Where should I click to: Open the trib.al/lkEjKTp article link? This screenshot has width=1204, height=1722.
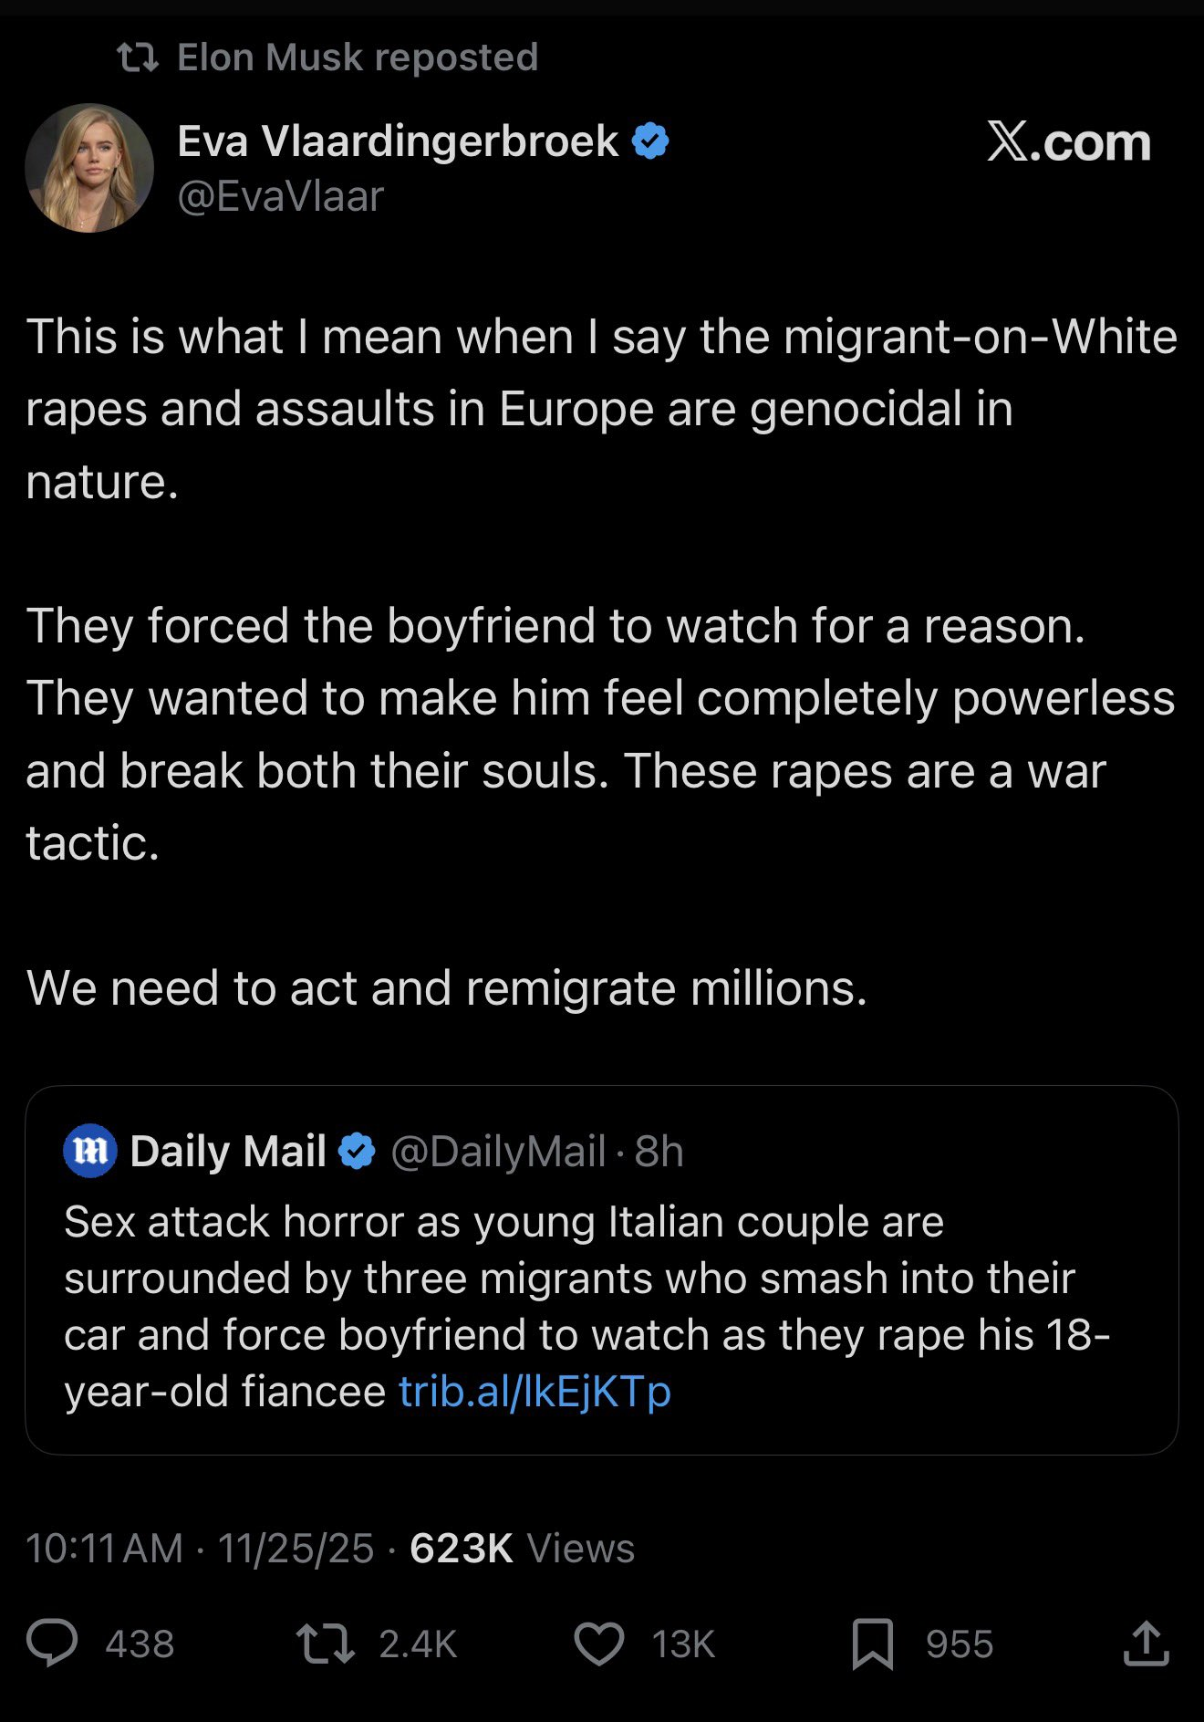point(535,1391)
